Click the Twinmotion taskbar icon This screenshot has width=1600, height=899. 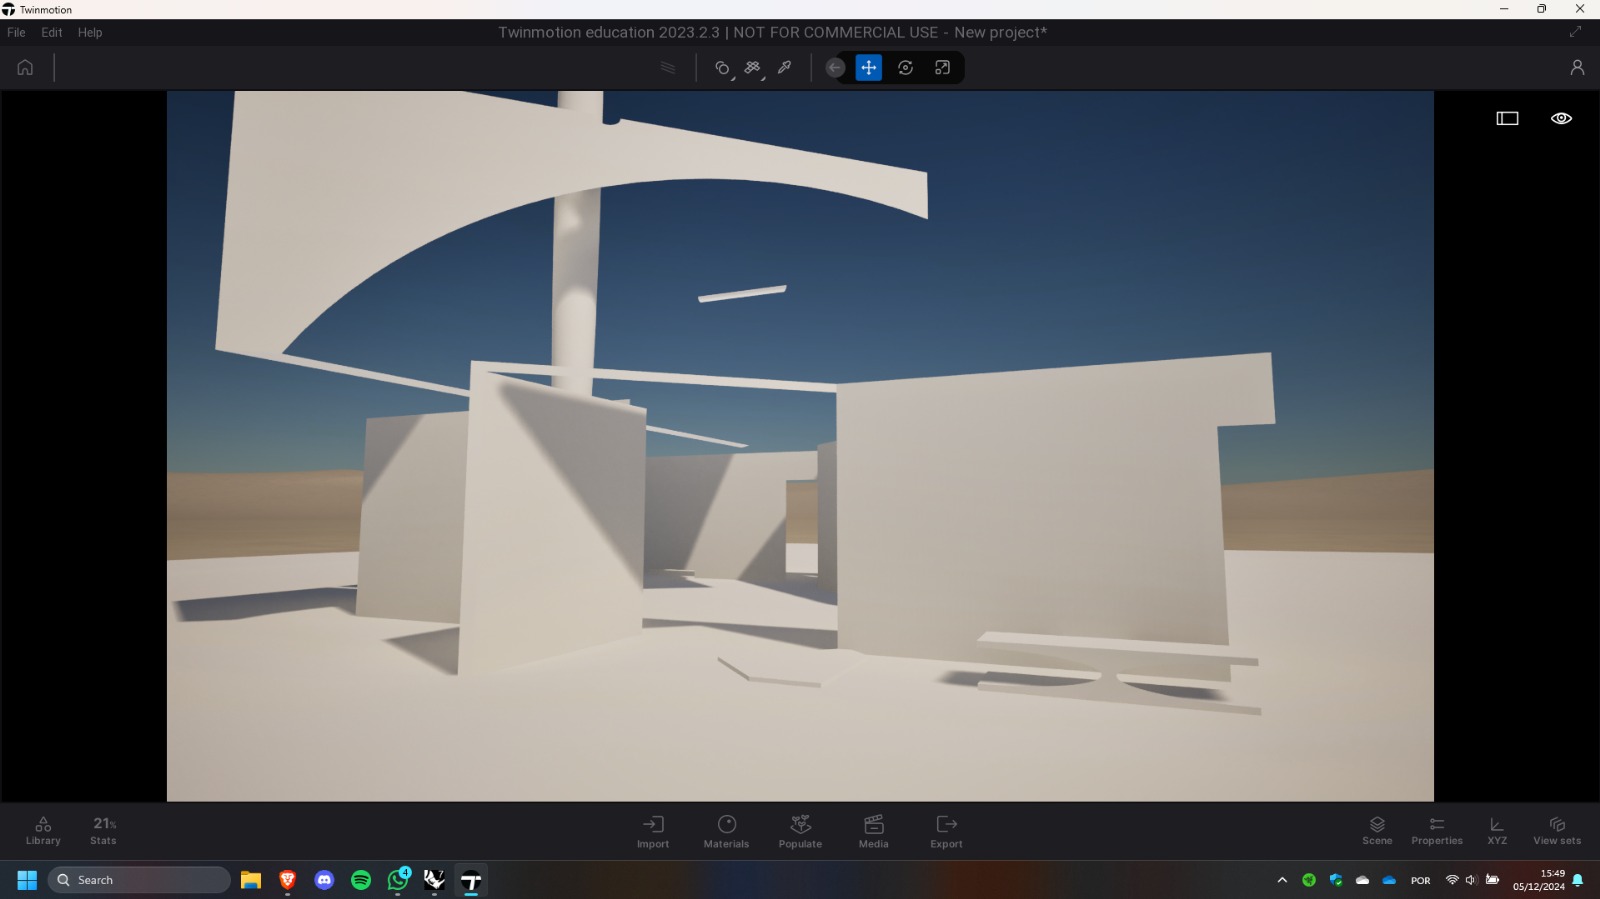point(471,880)
